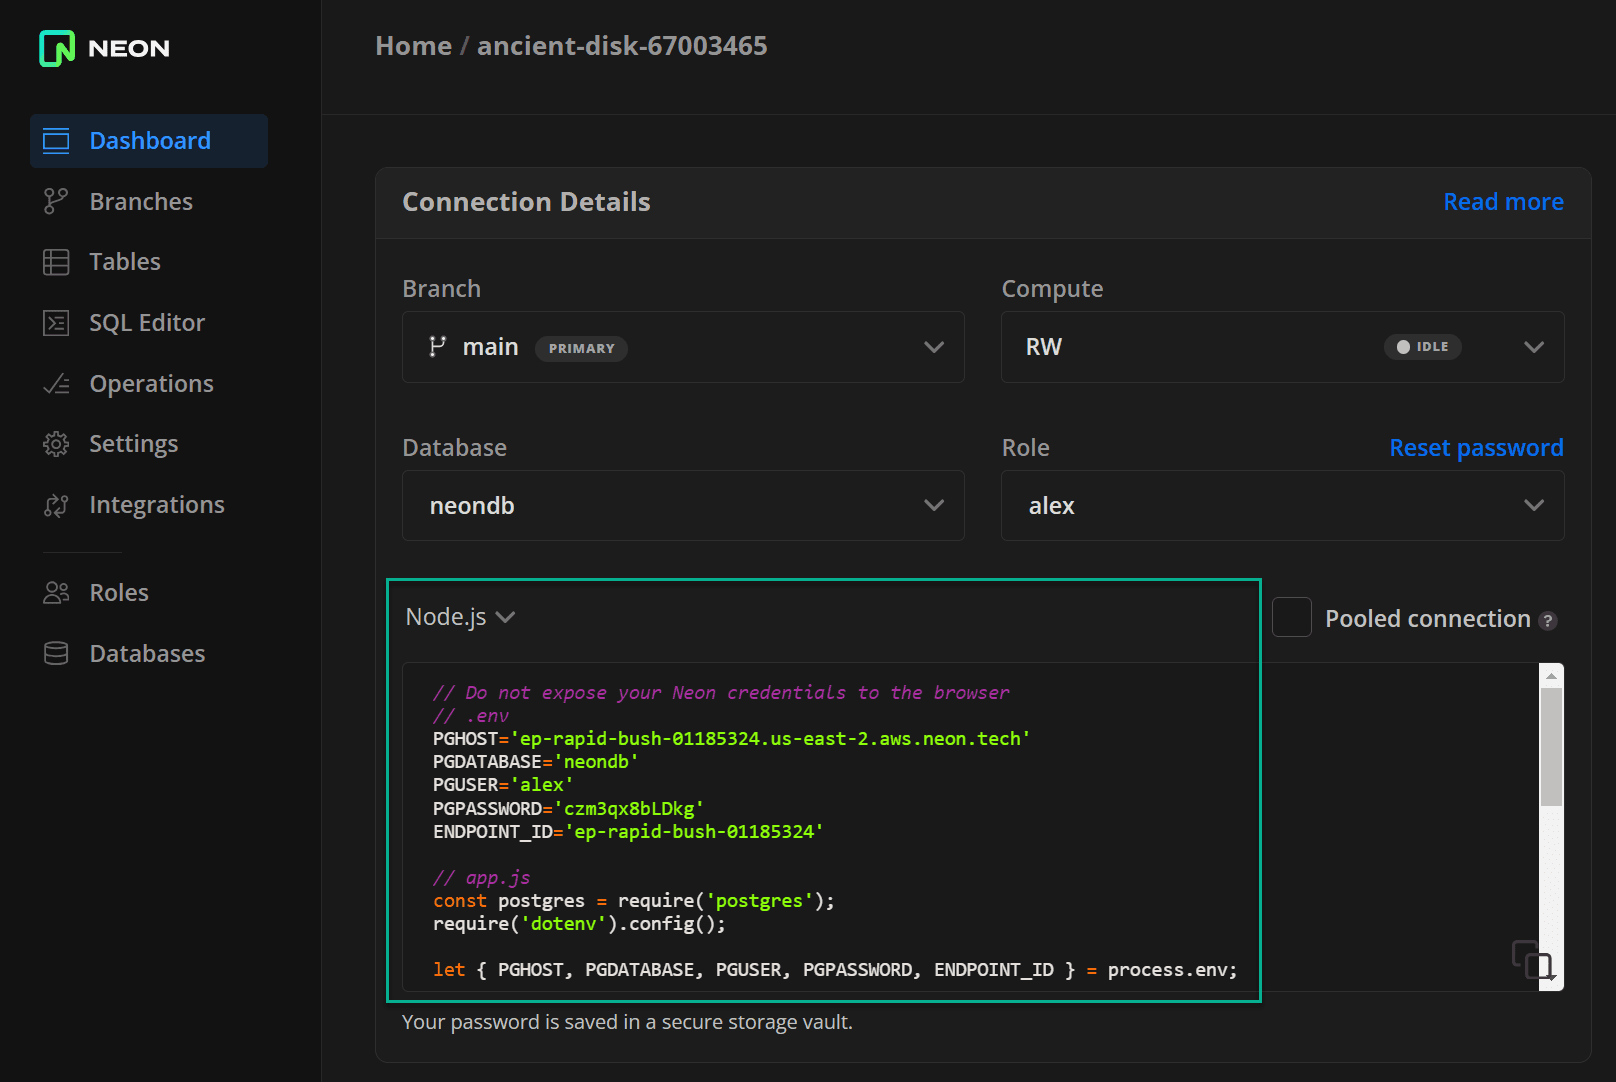Image resolution: width=1616 pixels, height=1082 pixels.
Task: Click the Neon logo
Action: 103,47
